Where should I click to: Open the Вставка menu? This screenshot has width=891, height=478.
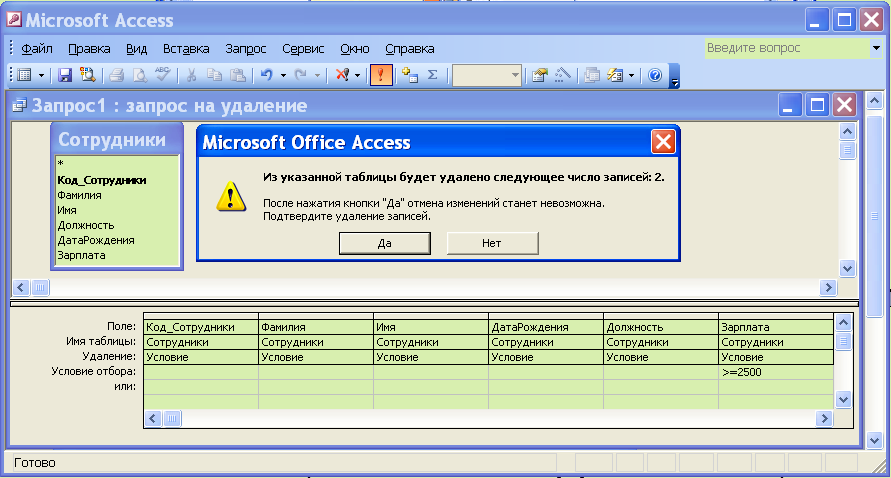pyautogui.click(x=186, y=49)
